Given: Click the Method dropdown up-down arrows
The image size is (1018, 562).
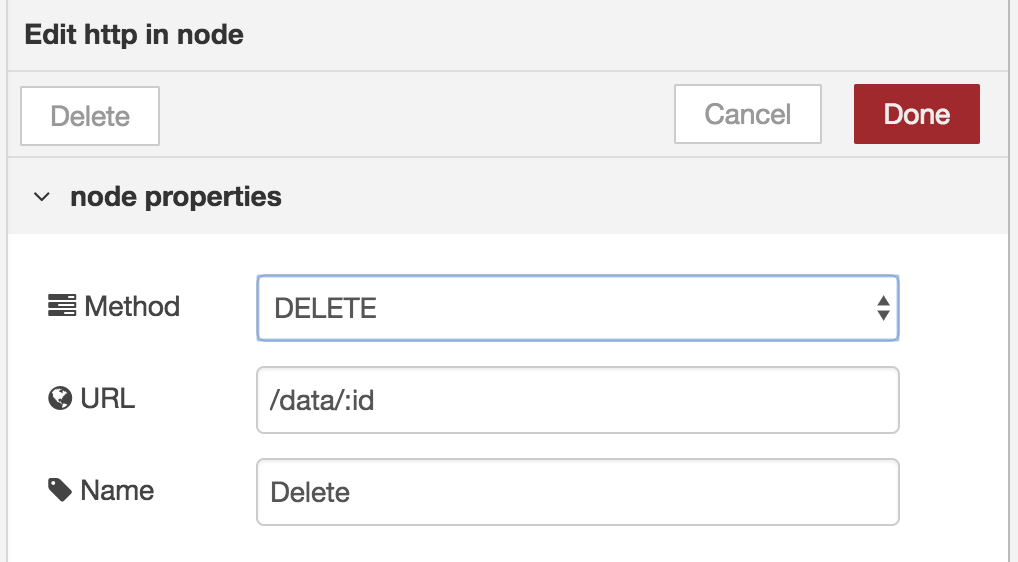Looking at the screenshot, I should [x=883, y=308].
